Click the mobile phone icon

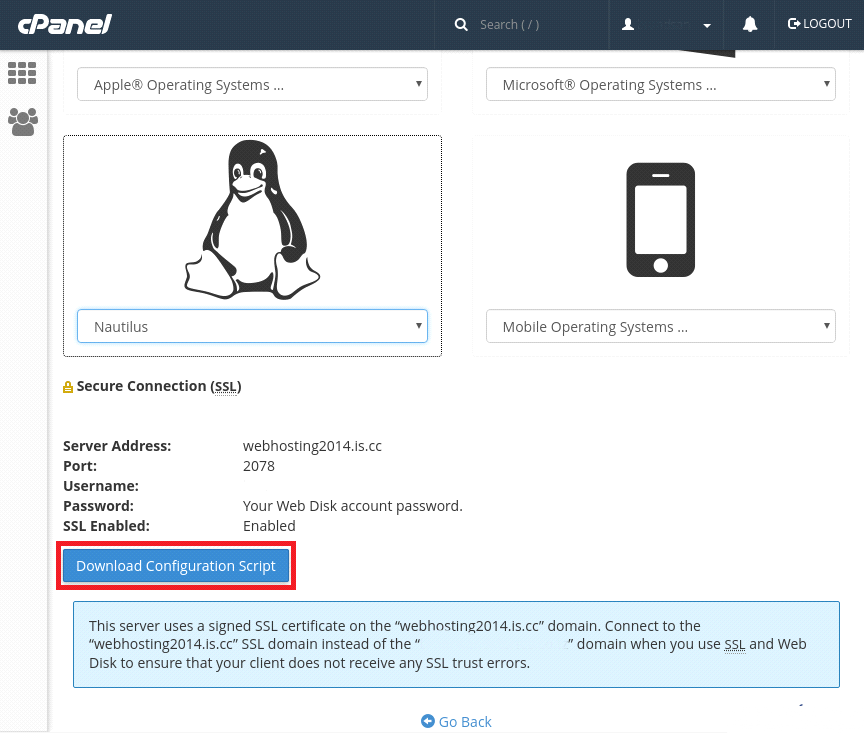[x=660, y=220]
